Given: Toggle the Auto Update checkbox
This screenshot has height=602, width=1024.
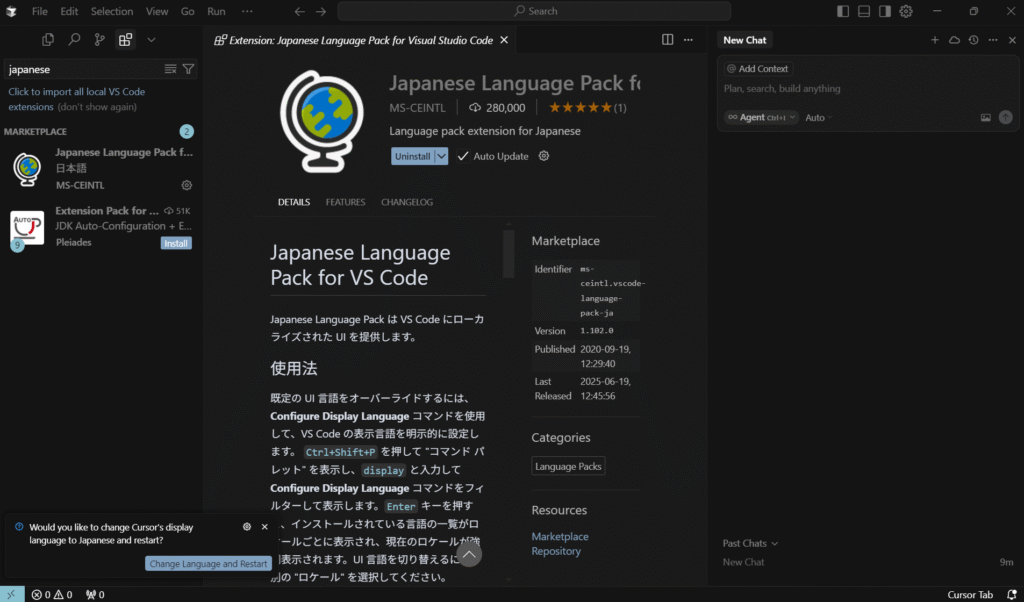Looking at the screenshot, I should [463, 156].
